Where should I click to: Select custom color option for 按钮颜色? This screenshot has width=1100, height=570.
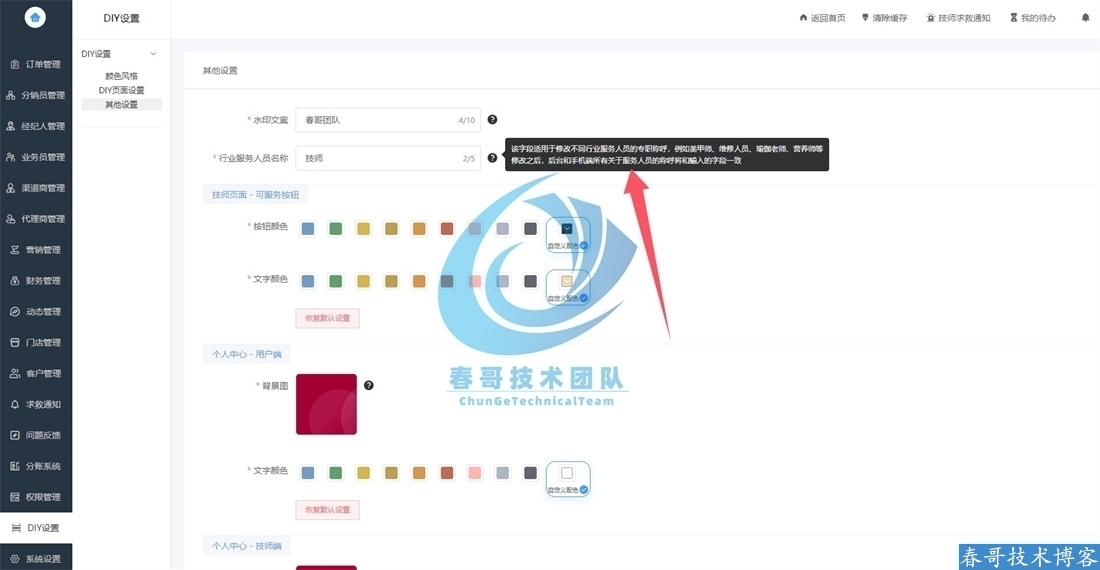pos(567,233)
